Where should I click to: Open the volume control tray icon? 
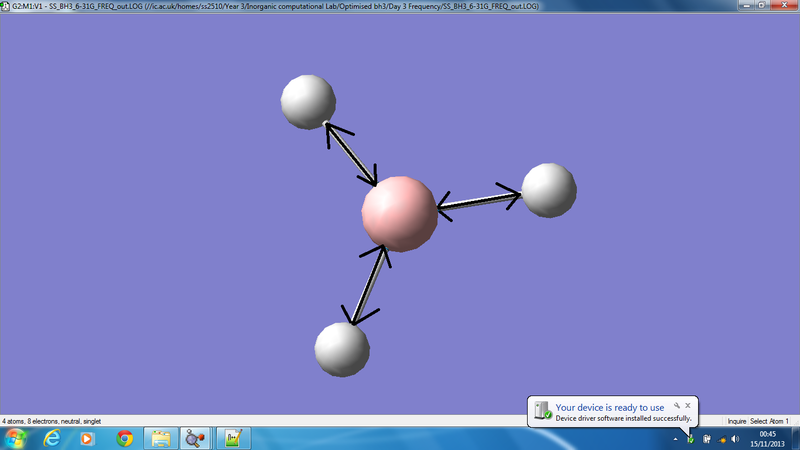point(735,439)
